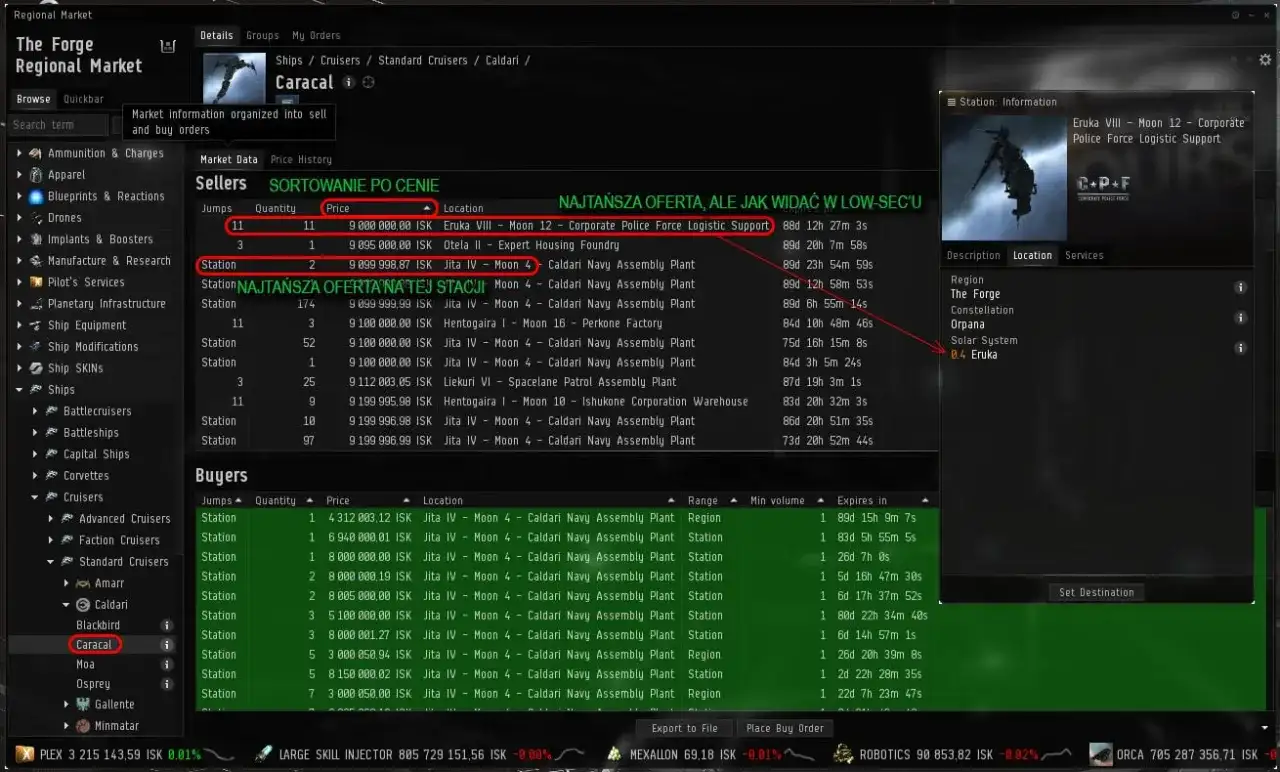Open the Services tab in station info
Image resolution: width=1280 pixels, height=772 pixels.
(1084, 255)
